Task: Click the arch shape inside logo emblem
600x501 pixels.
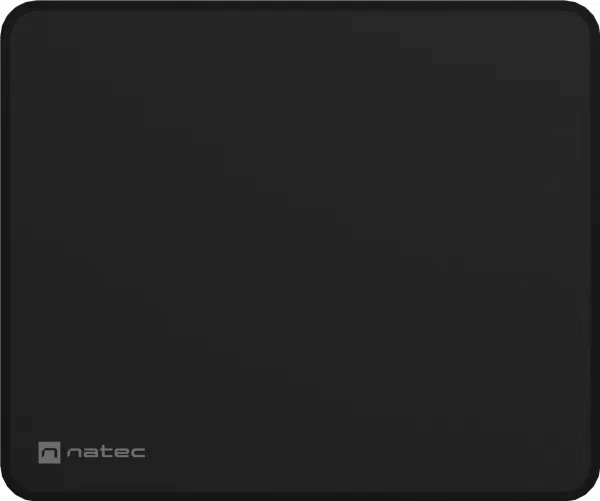Action: (x=49, y=453)
